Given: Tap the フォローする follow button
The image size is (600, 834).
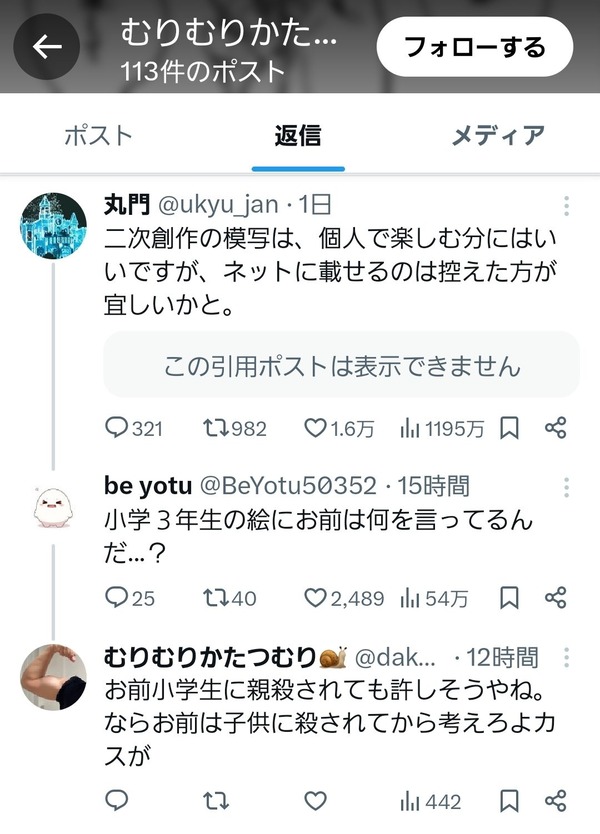Looking at the screenshot, I should [474, 47].
